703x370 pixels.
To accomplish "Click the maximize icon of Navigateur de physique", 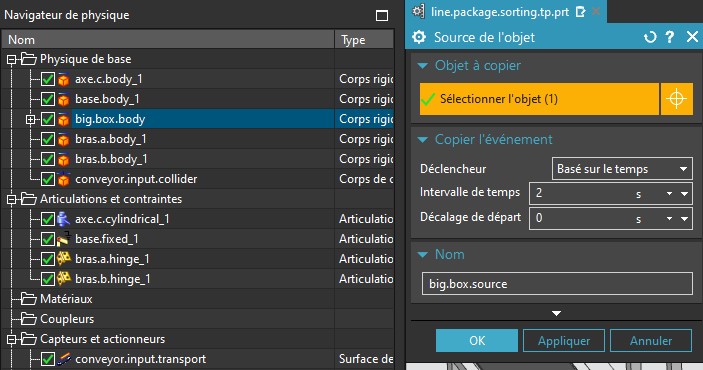I will click(382, 16).
